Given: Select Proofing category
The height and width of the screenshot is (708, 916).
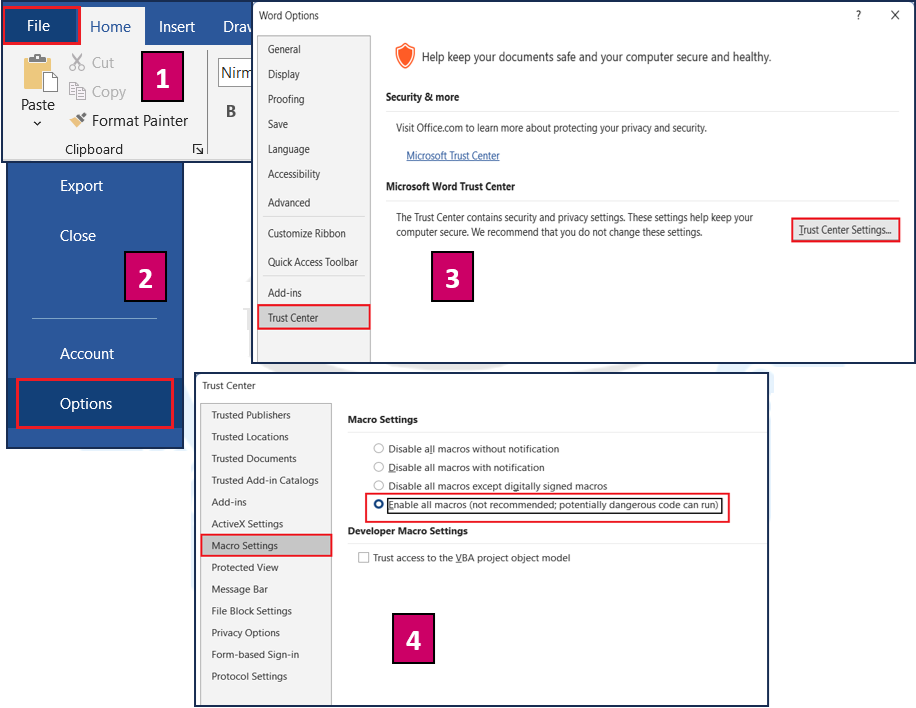Looking at the screenshot, I should click(x=314, y=99).
